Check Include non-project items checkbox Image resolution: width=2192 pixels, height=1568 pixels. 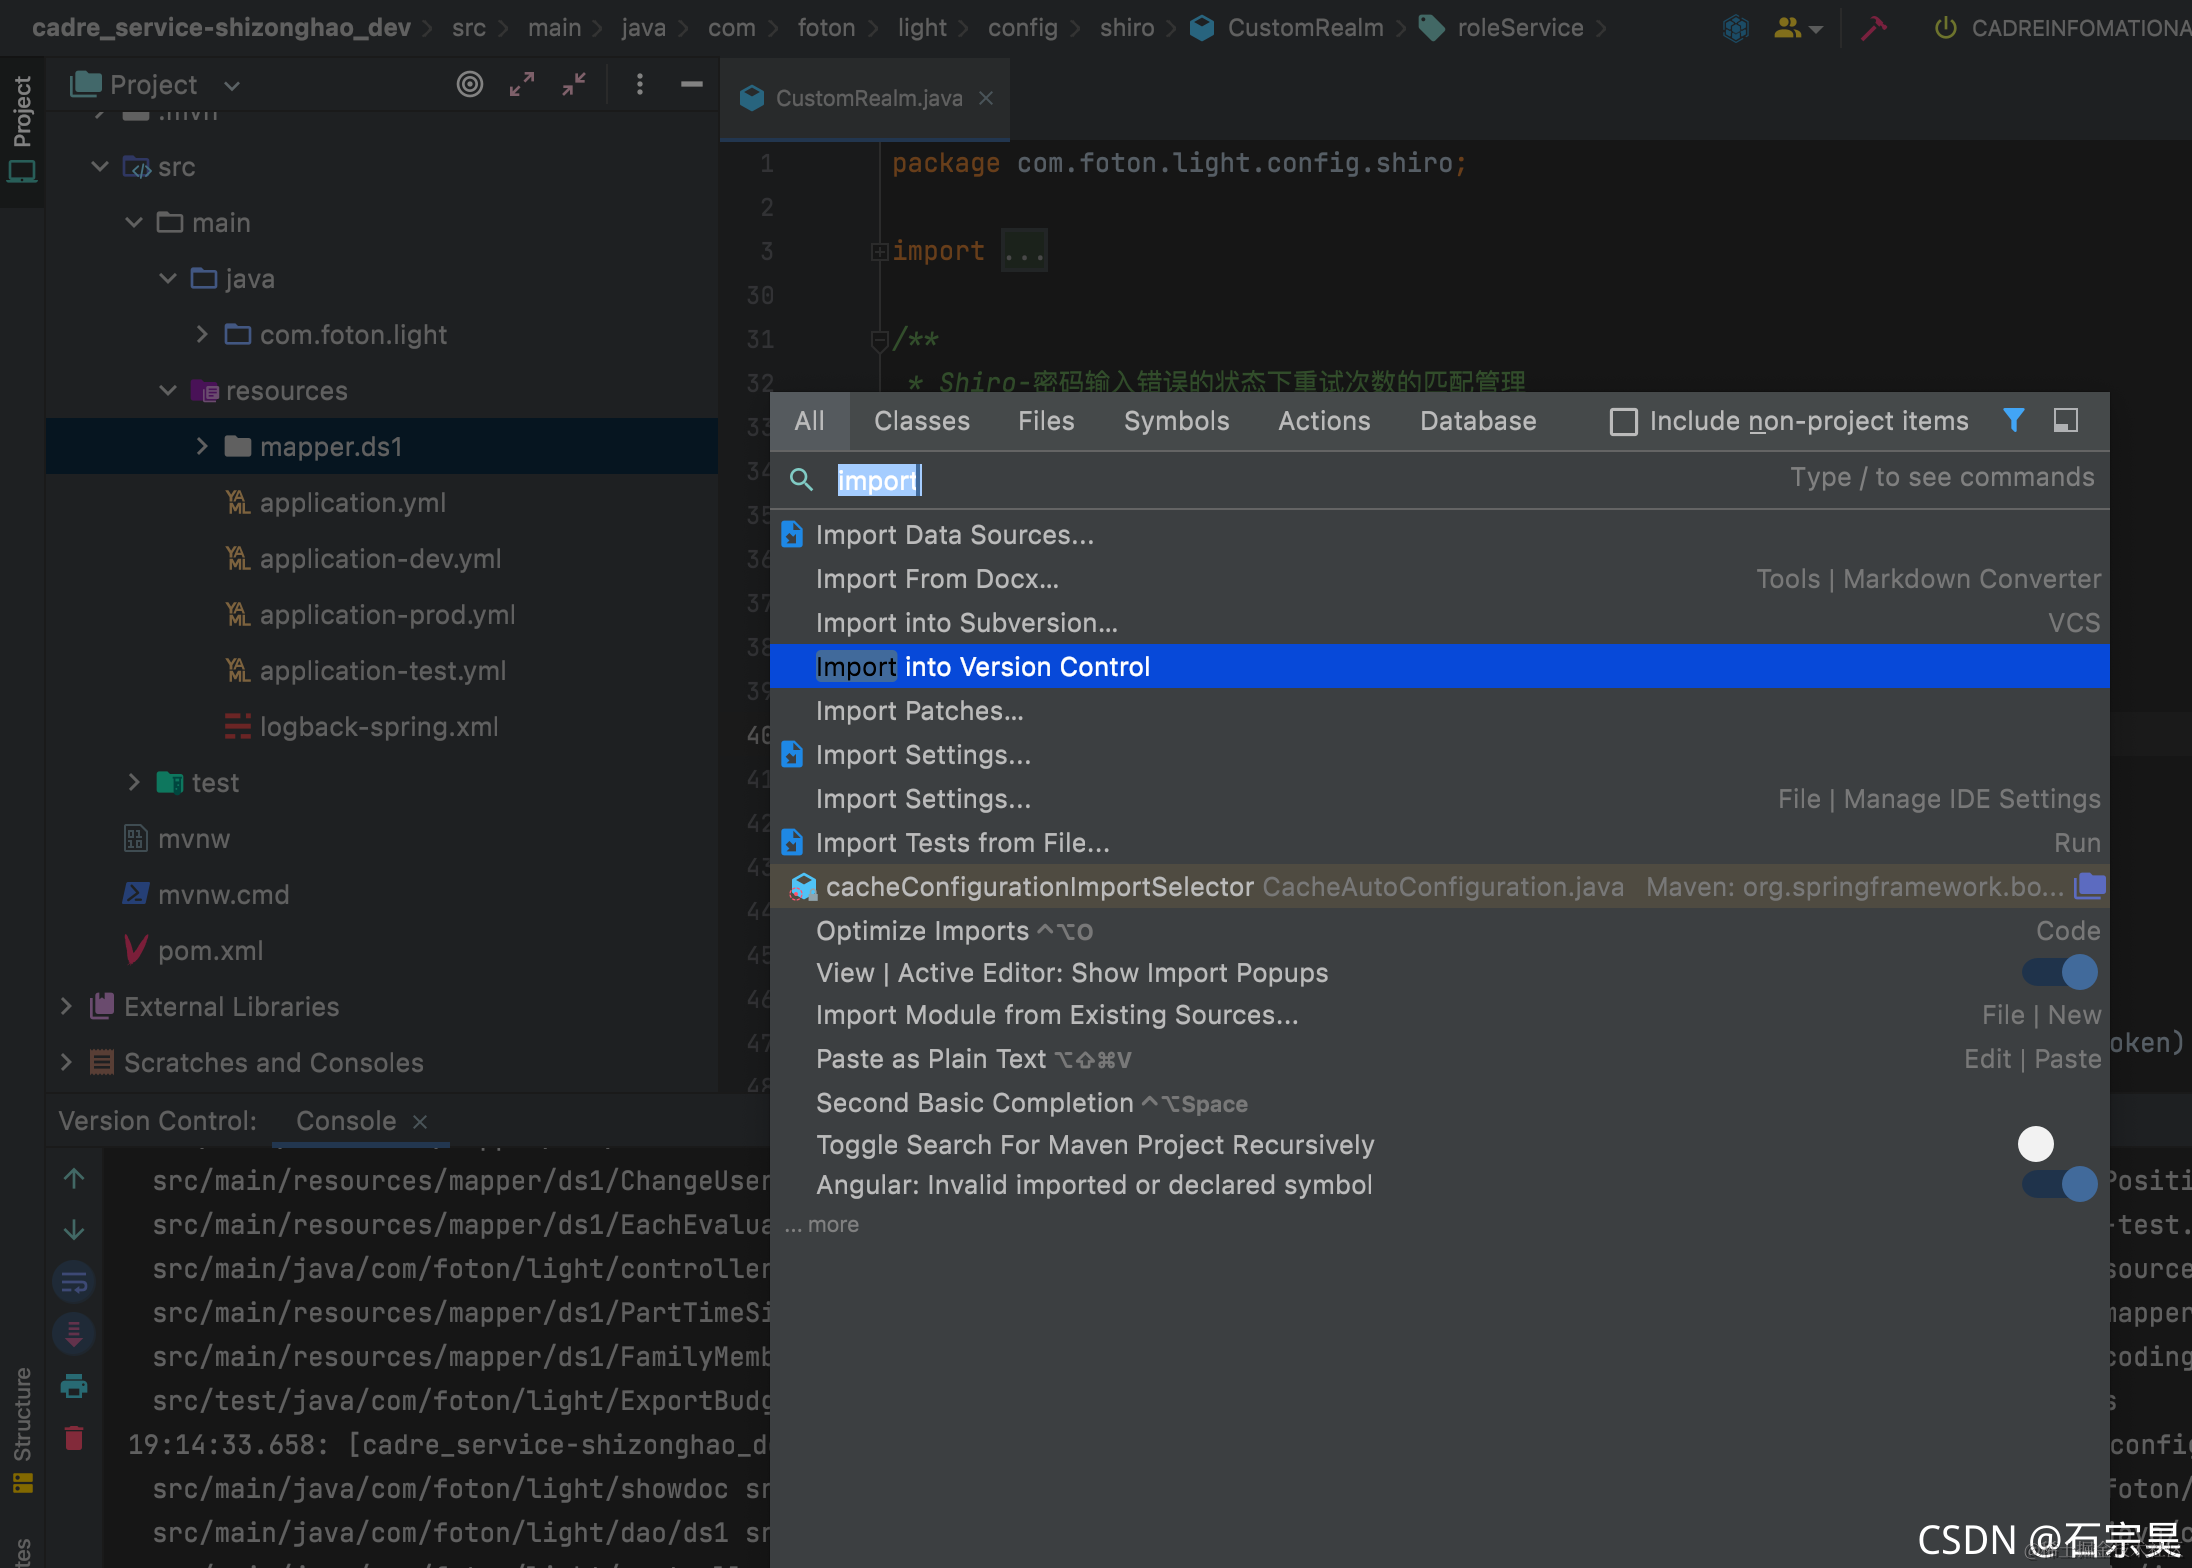1624,422
